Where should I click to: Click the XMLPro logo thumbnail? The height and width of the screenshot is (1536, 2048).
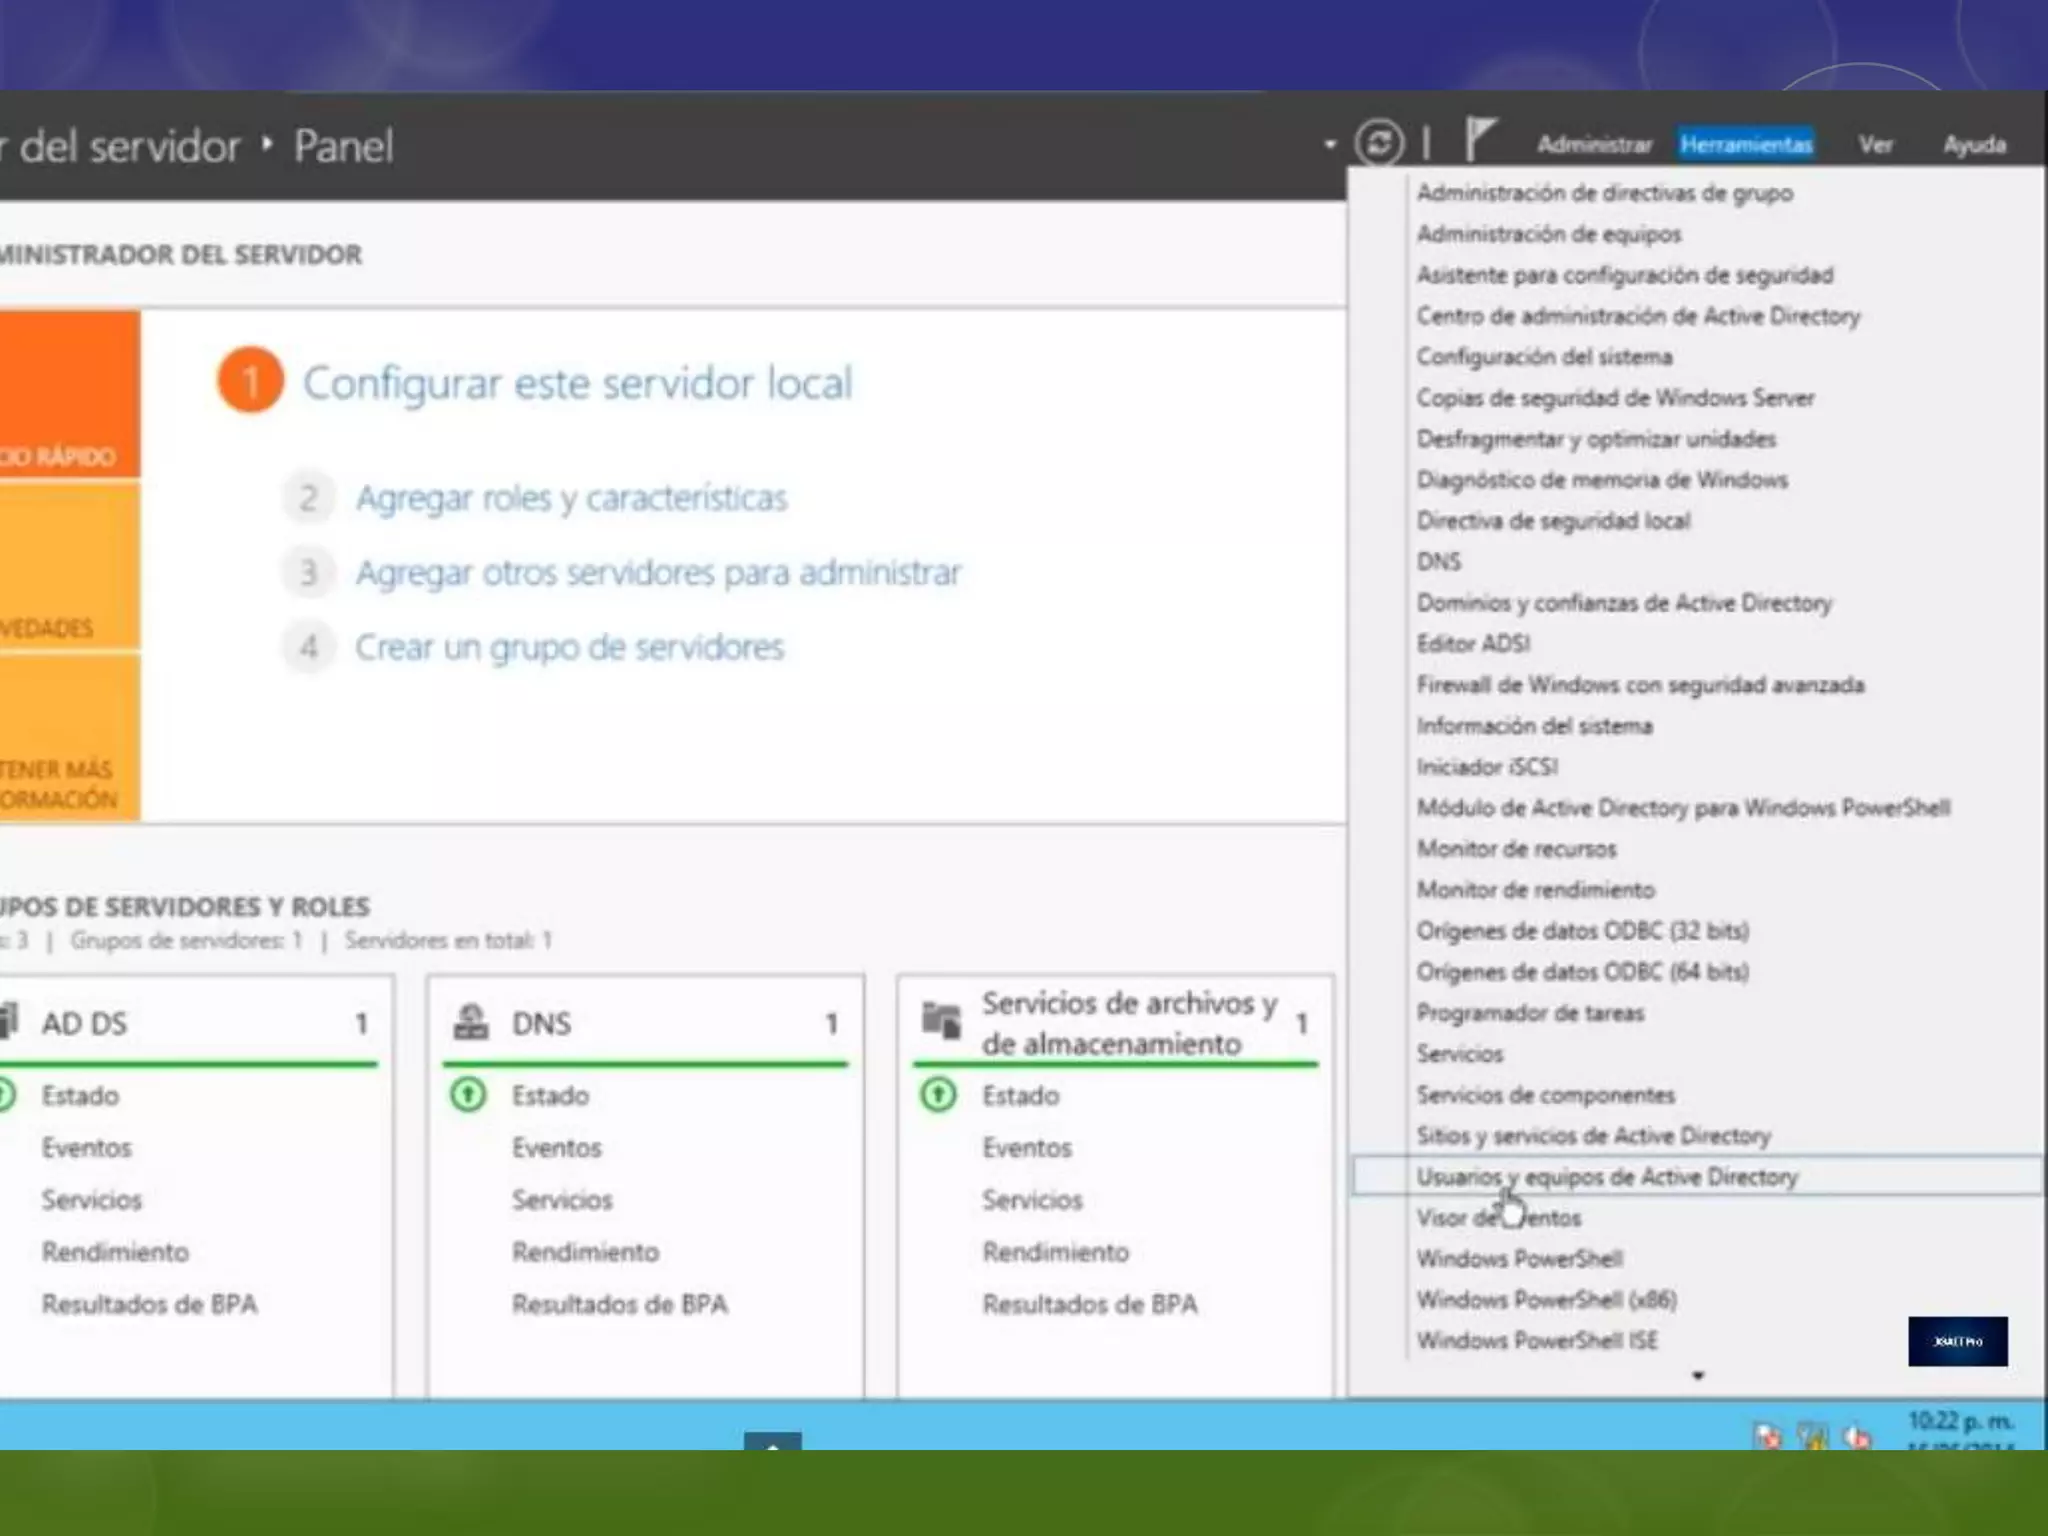tap(1957, 1341)
